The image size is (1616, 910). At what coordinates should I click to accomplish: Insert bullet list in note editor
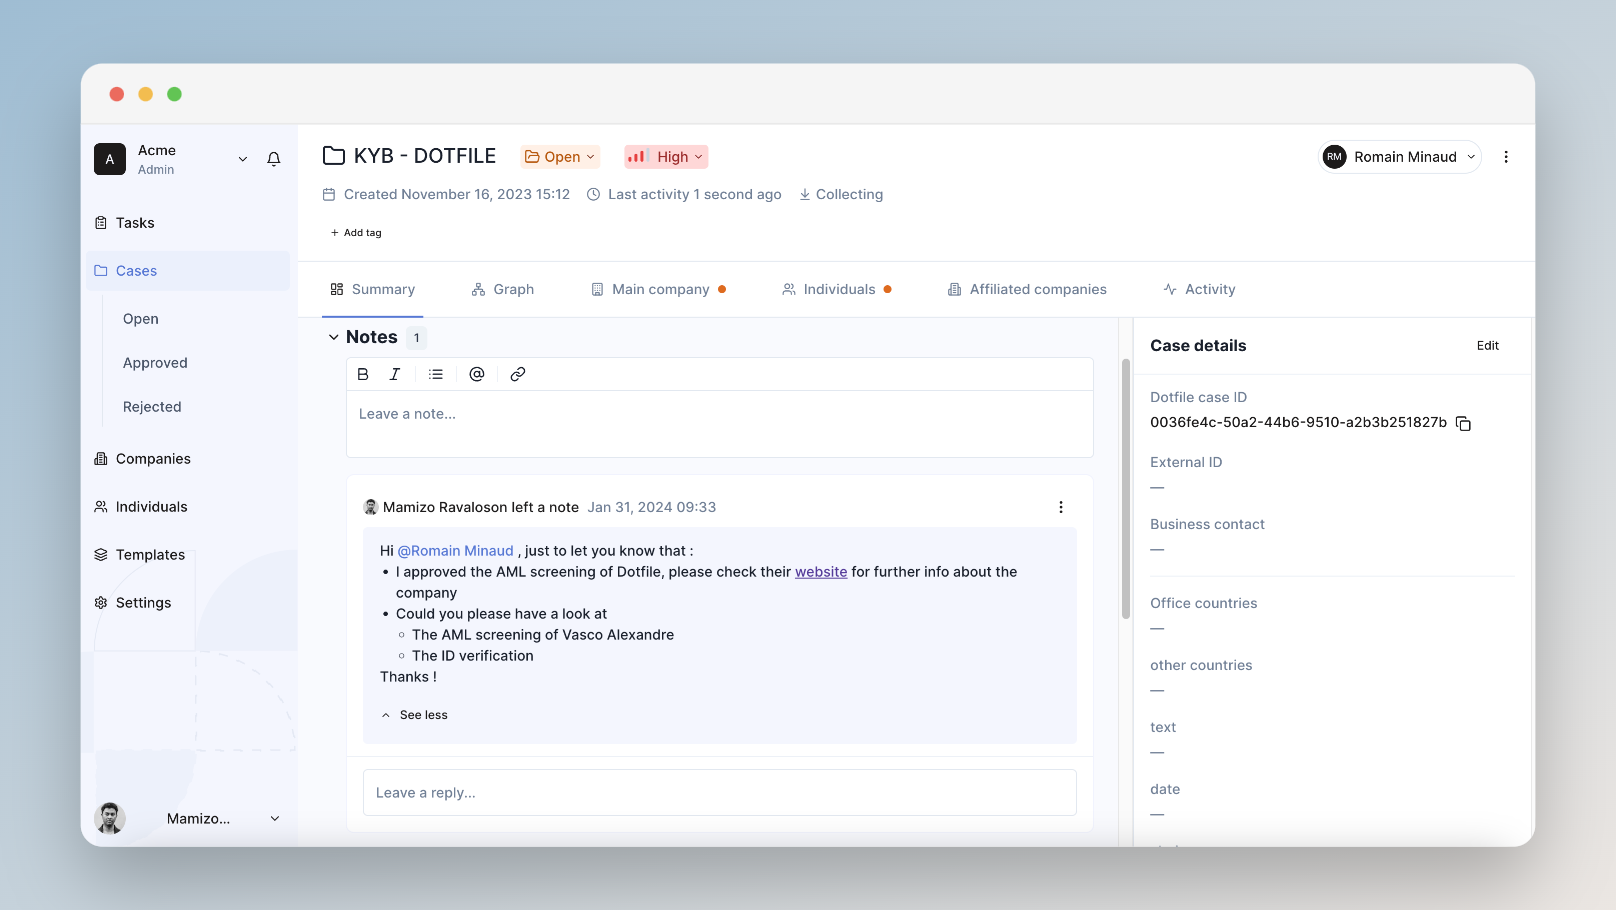click(x=436, y=374)
